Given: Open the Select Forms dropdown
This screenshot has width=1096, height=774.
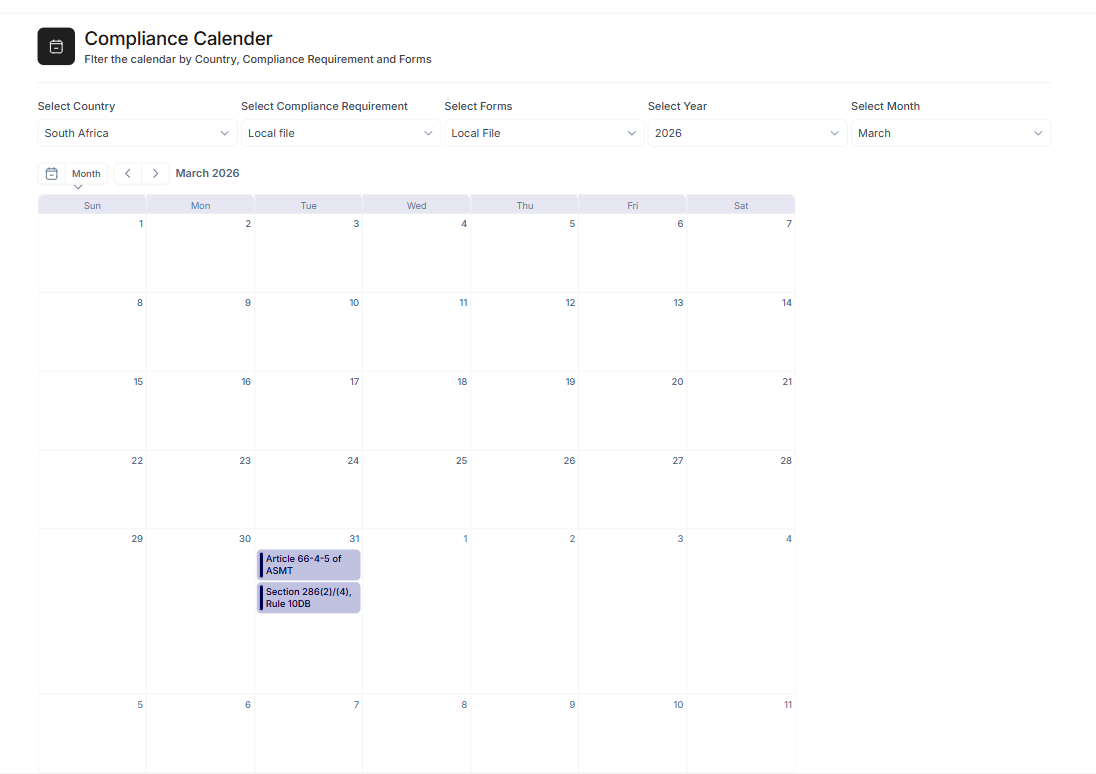Looking at the screenshot, I should coord(544,133).
